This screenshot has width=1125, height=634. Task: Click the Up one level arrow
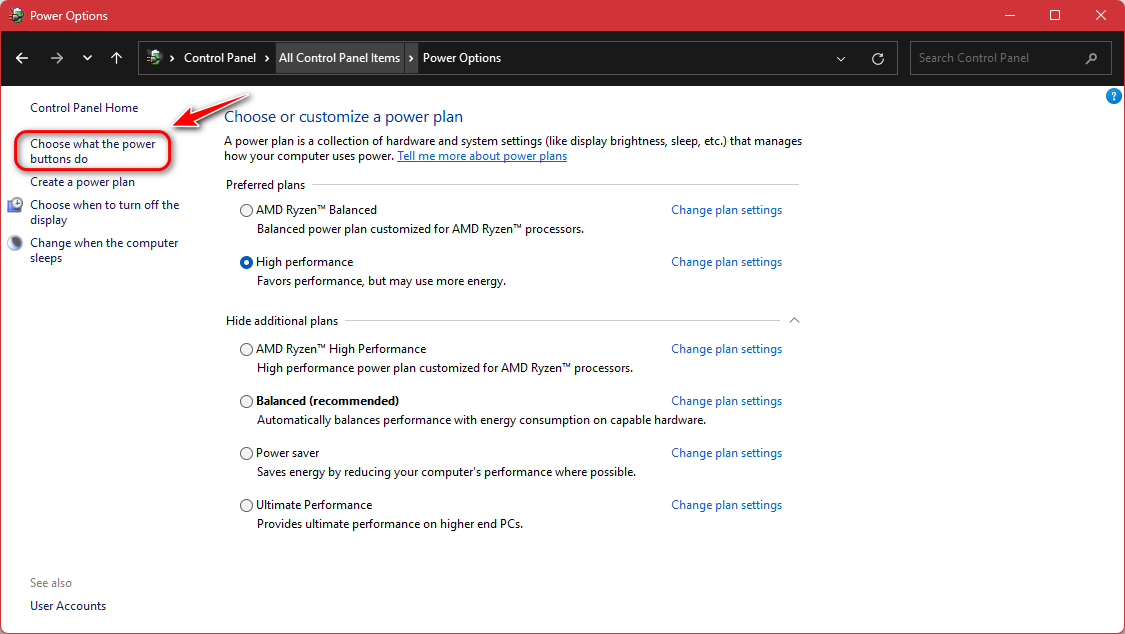click(x=116, y=58)
